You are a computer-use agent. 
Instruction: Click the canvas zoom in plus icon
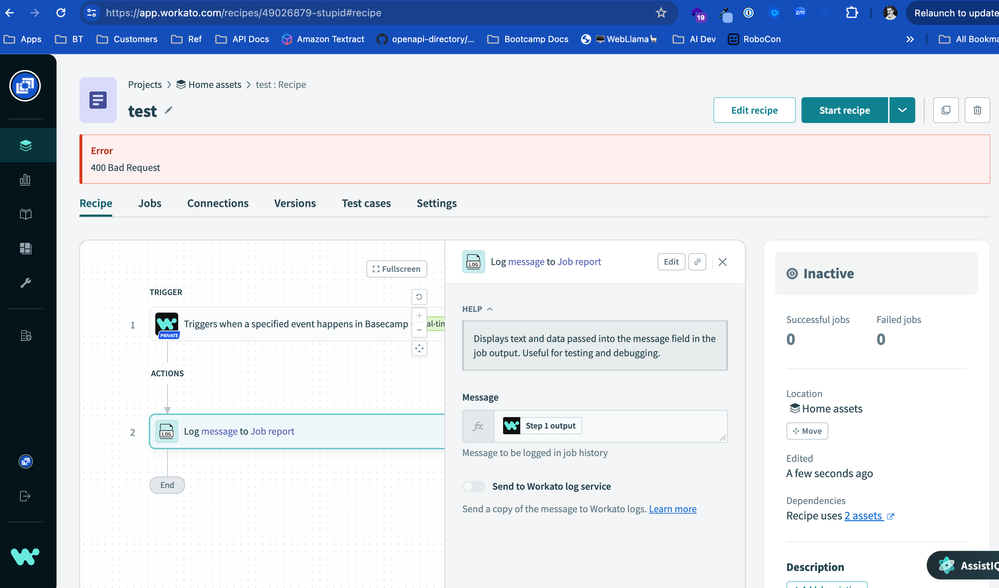419,315
